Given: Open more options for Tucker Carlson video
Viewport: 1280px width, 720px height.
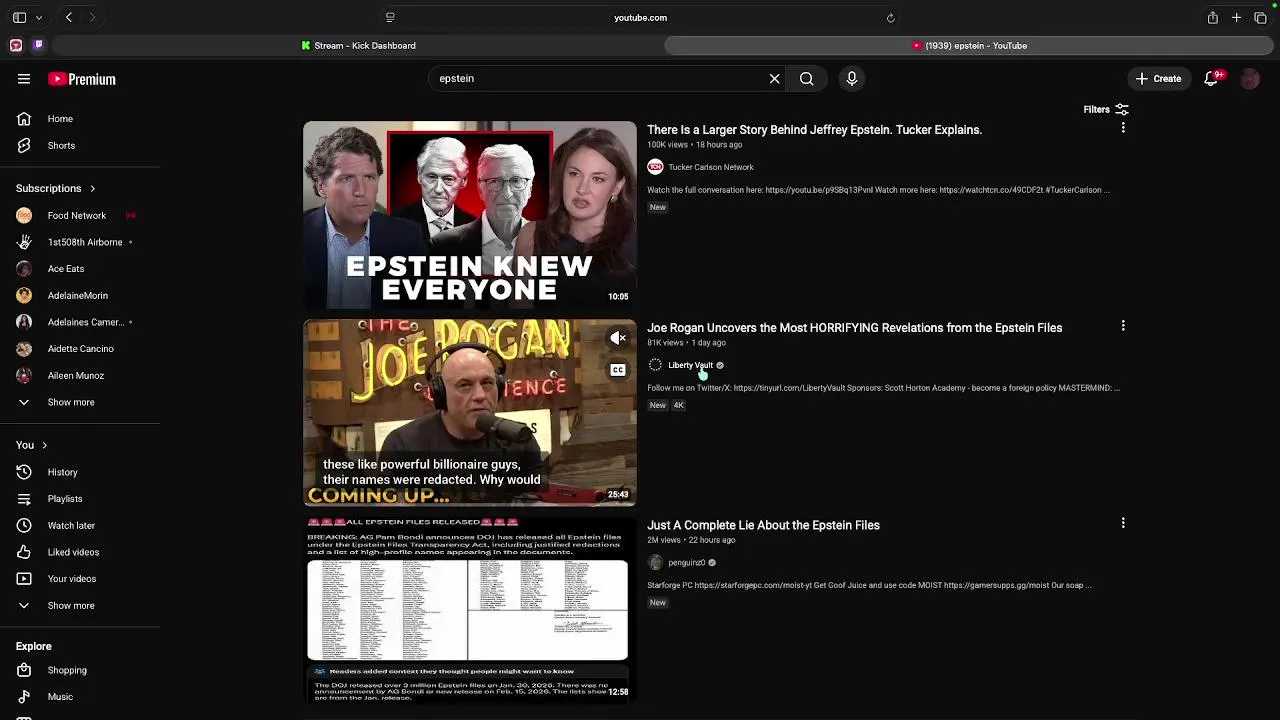Looking at the screenshot, I should click(x=1123, y=128).
